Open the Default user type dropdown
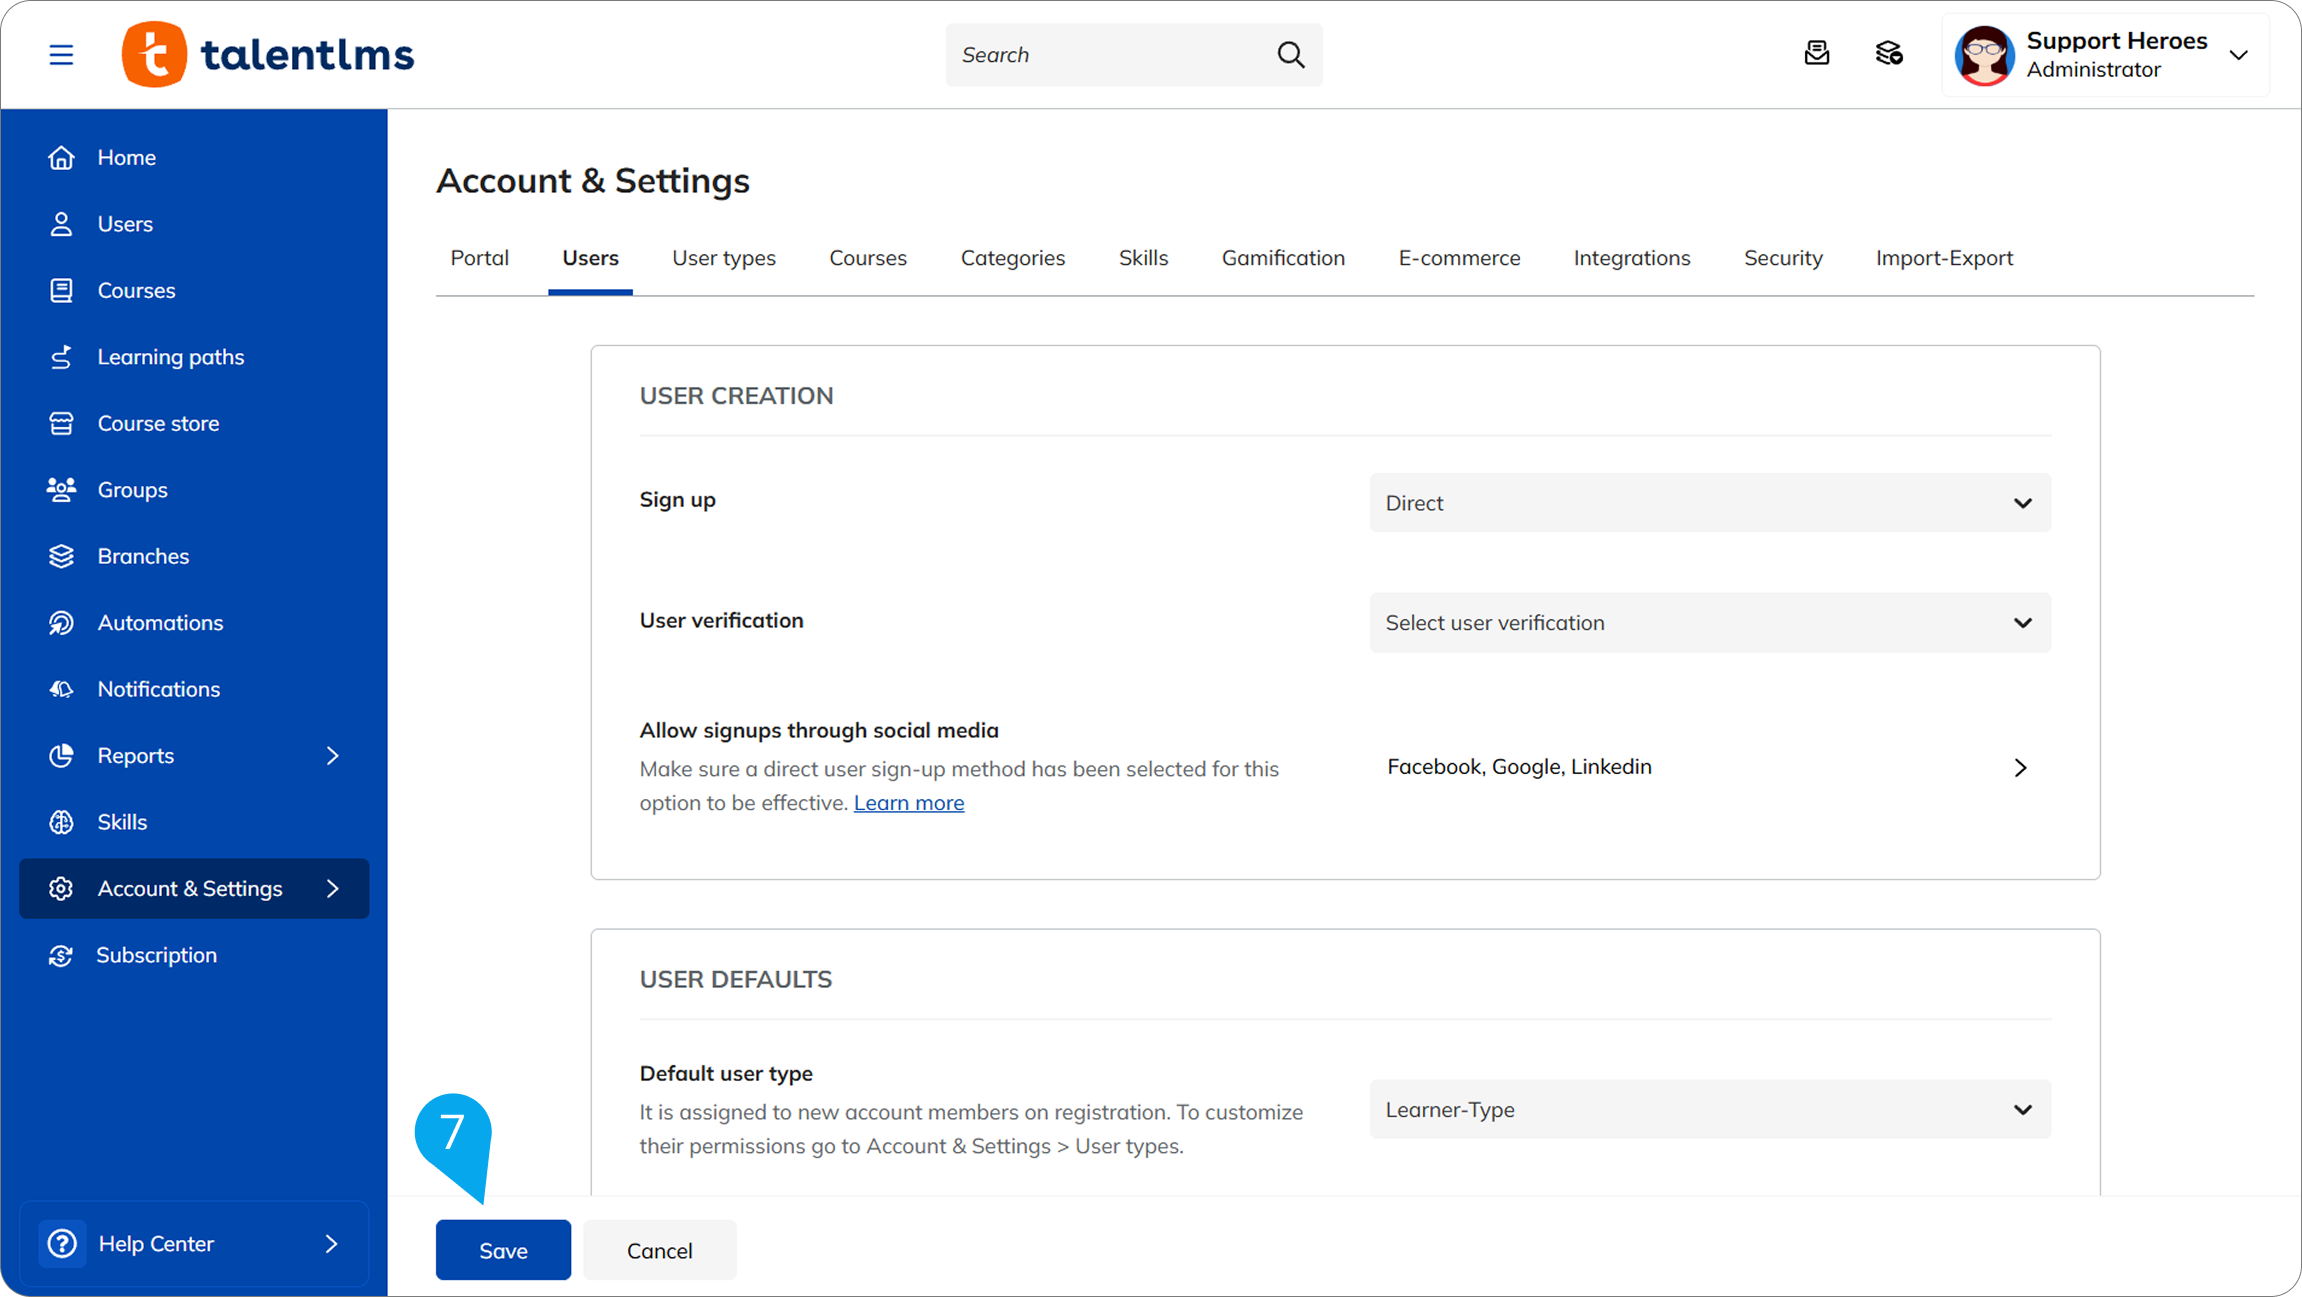 click(1709, 1110)
